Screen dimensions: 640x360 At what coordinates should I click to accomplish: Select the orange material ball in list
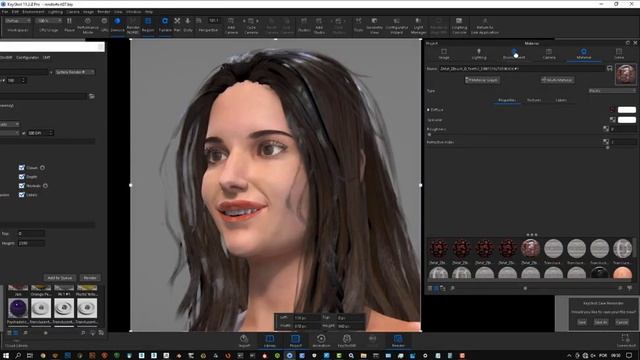pos(622,273)
